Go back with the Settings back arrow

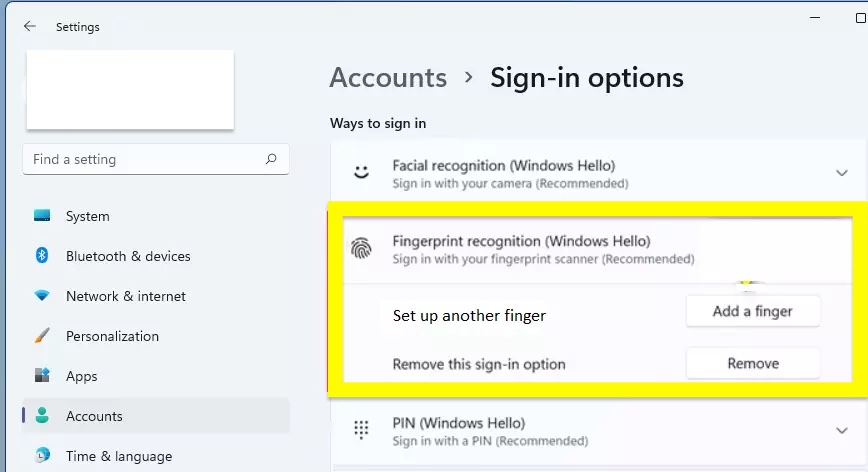pyautogui.click(x=30, y=26)
